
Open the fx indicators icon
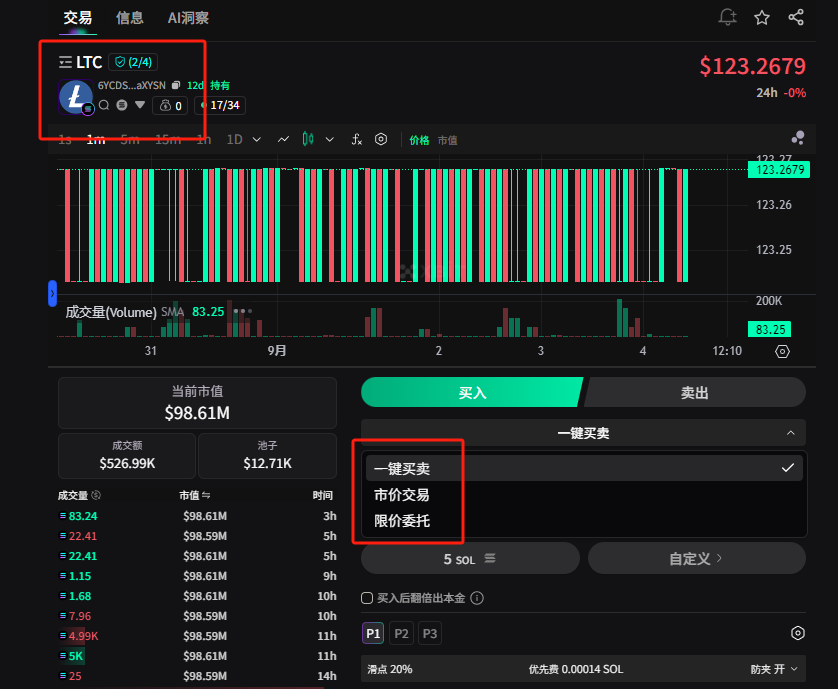tap(356, 140)
